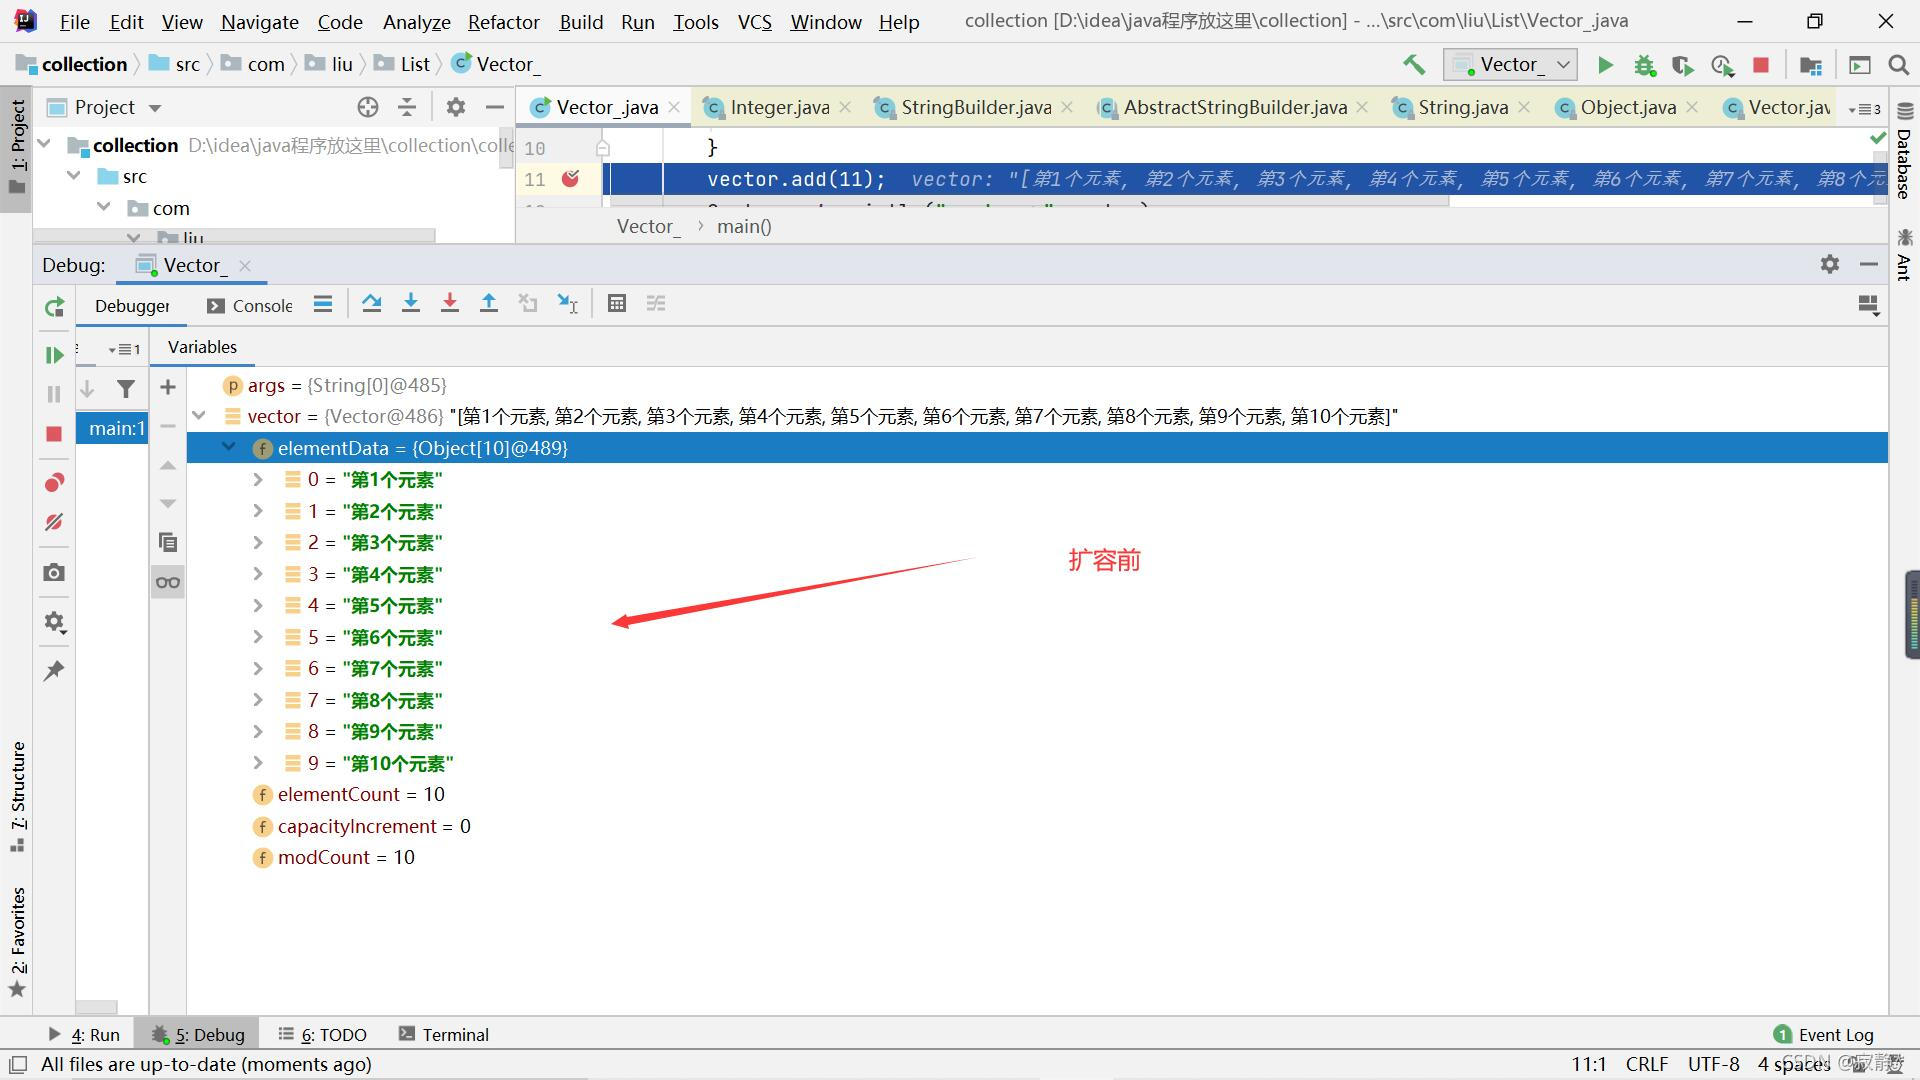Image resolution: width=1920 pixels, height=1080 pixels.
Task: Switch to the Console tab
Action: 250,306
